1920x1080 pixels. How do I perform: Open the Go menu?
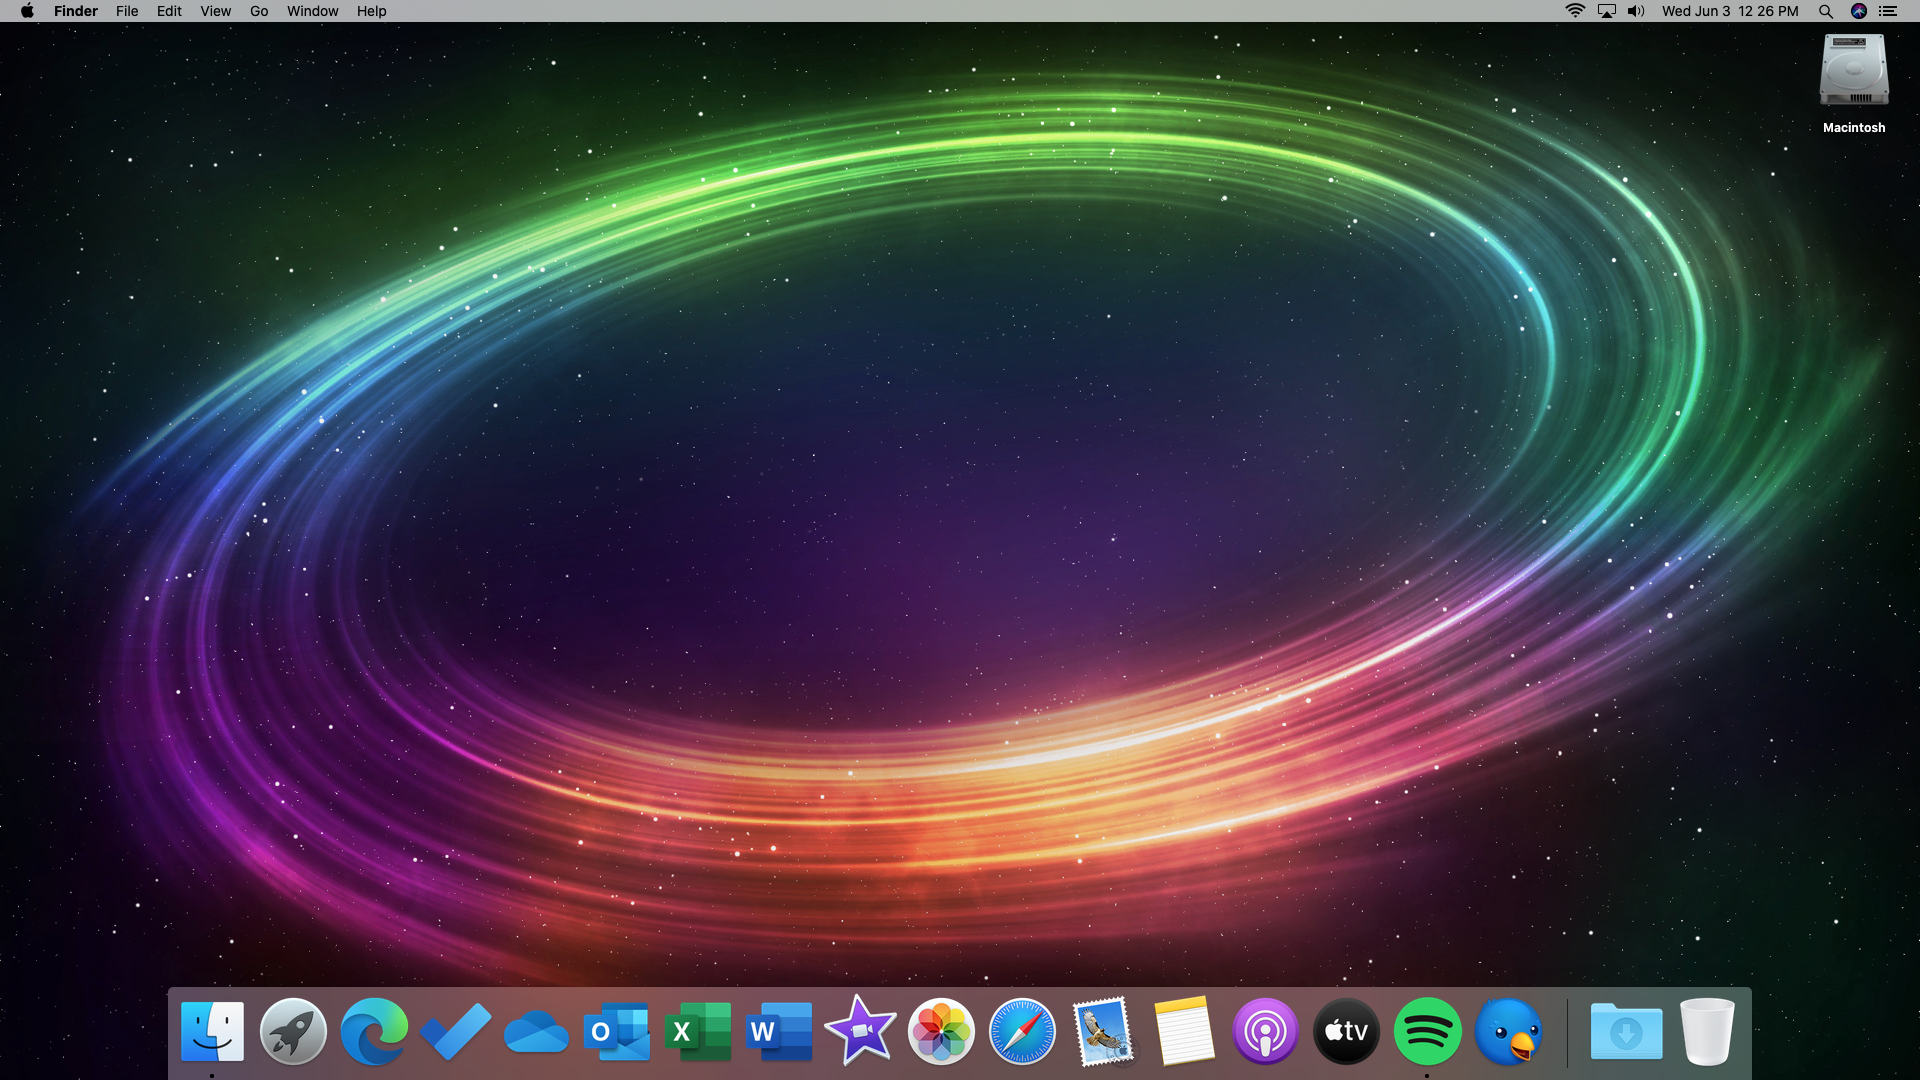coord(259,11)
